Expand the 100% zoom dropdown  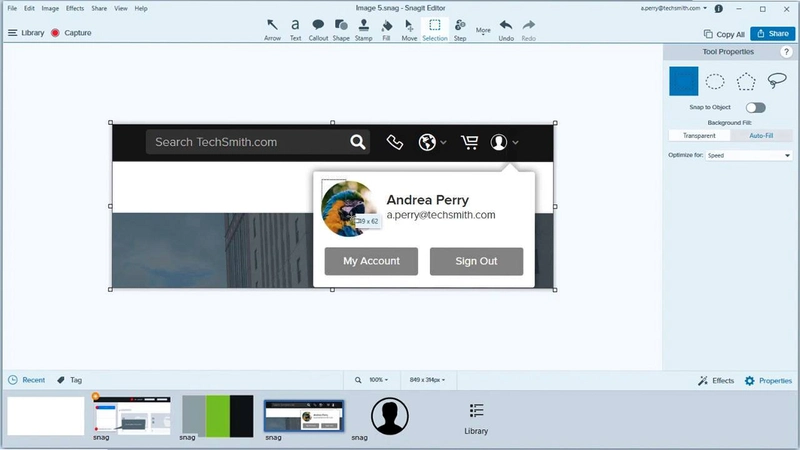tap(378, 380)
